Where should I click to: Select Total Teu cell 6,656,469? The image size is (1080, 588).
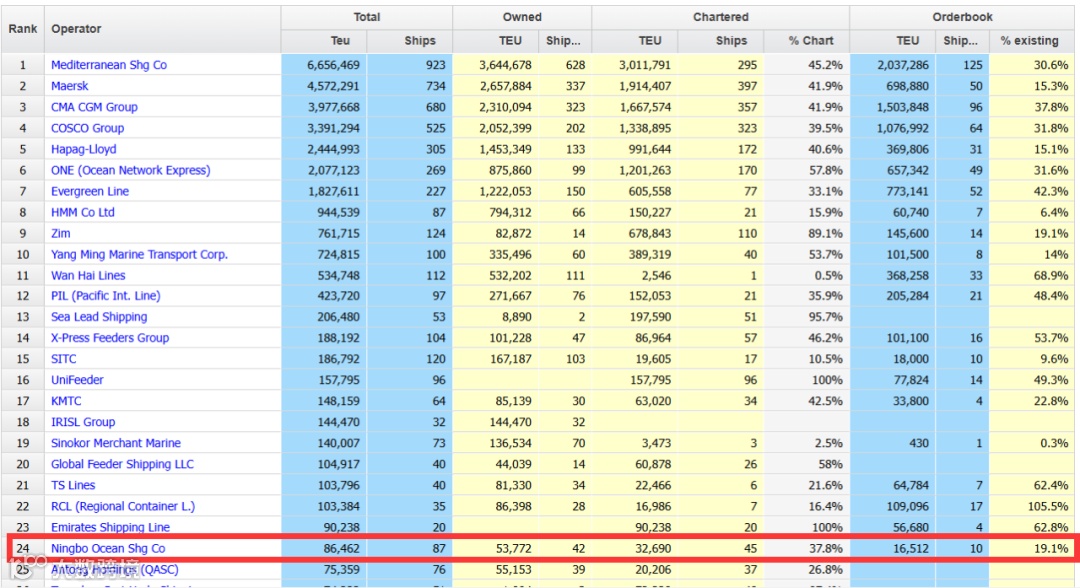(324, 65)
